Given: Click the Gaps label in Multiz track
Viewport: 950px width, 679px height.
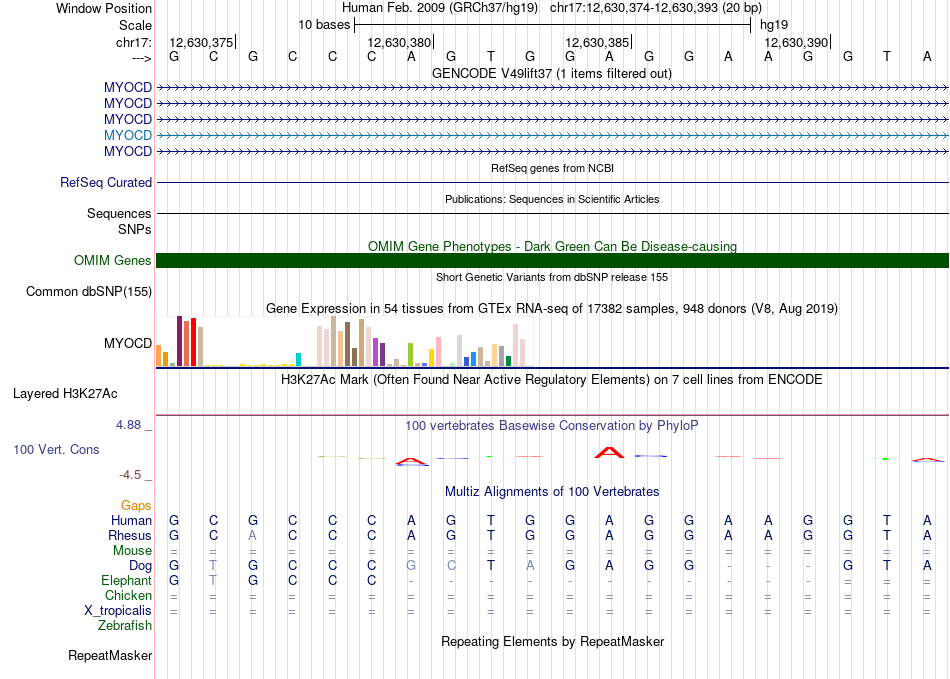Looking at the screenshot, I should click(136, 506).
